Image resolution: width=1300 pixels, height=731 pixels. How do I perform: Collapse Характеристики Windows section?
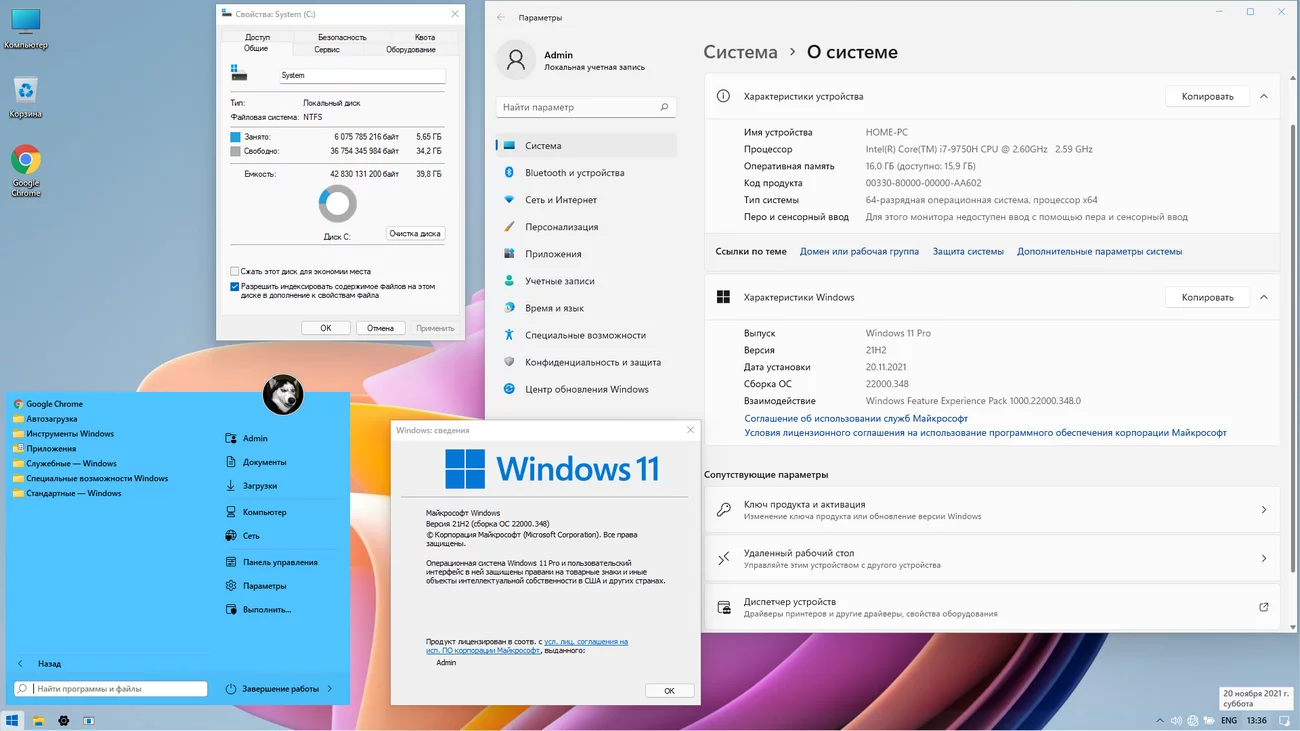[1263, 297]
